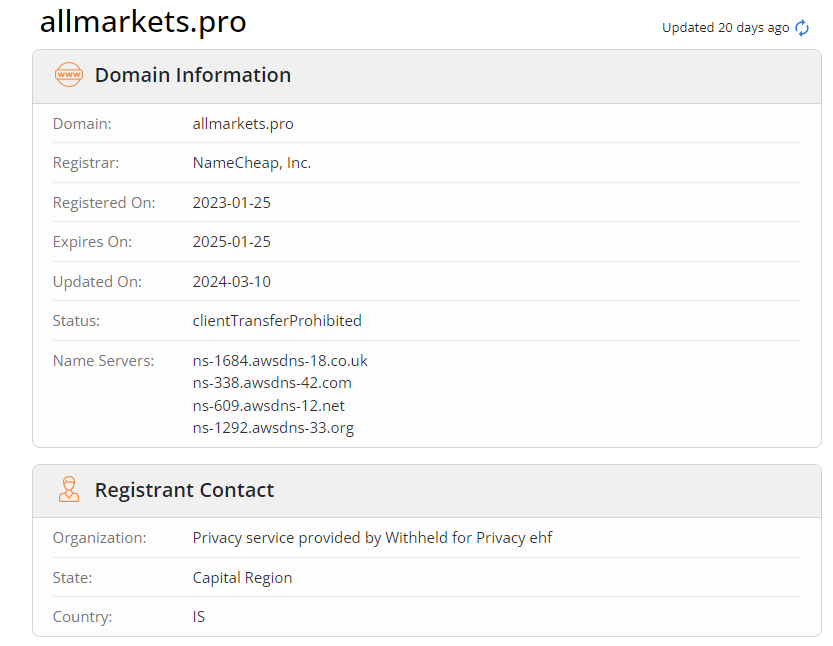This screenshot has height=646, width=833.
Task: Click the Capital Region state value
Action: pyautogui.click(x=242, y=578)
